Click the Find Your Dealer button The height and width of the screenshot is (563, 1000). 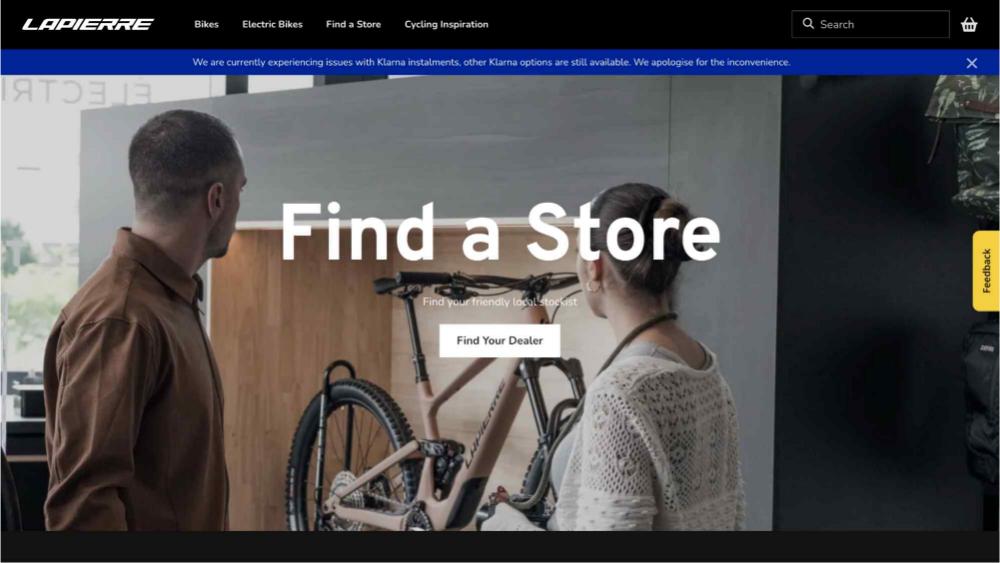click(499, 340)
